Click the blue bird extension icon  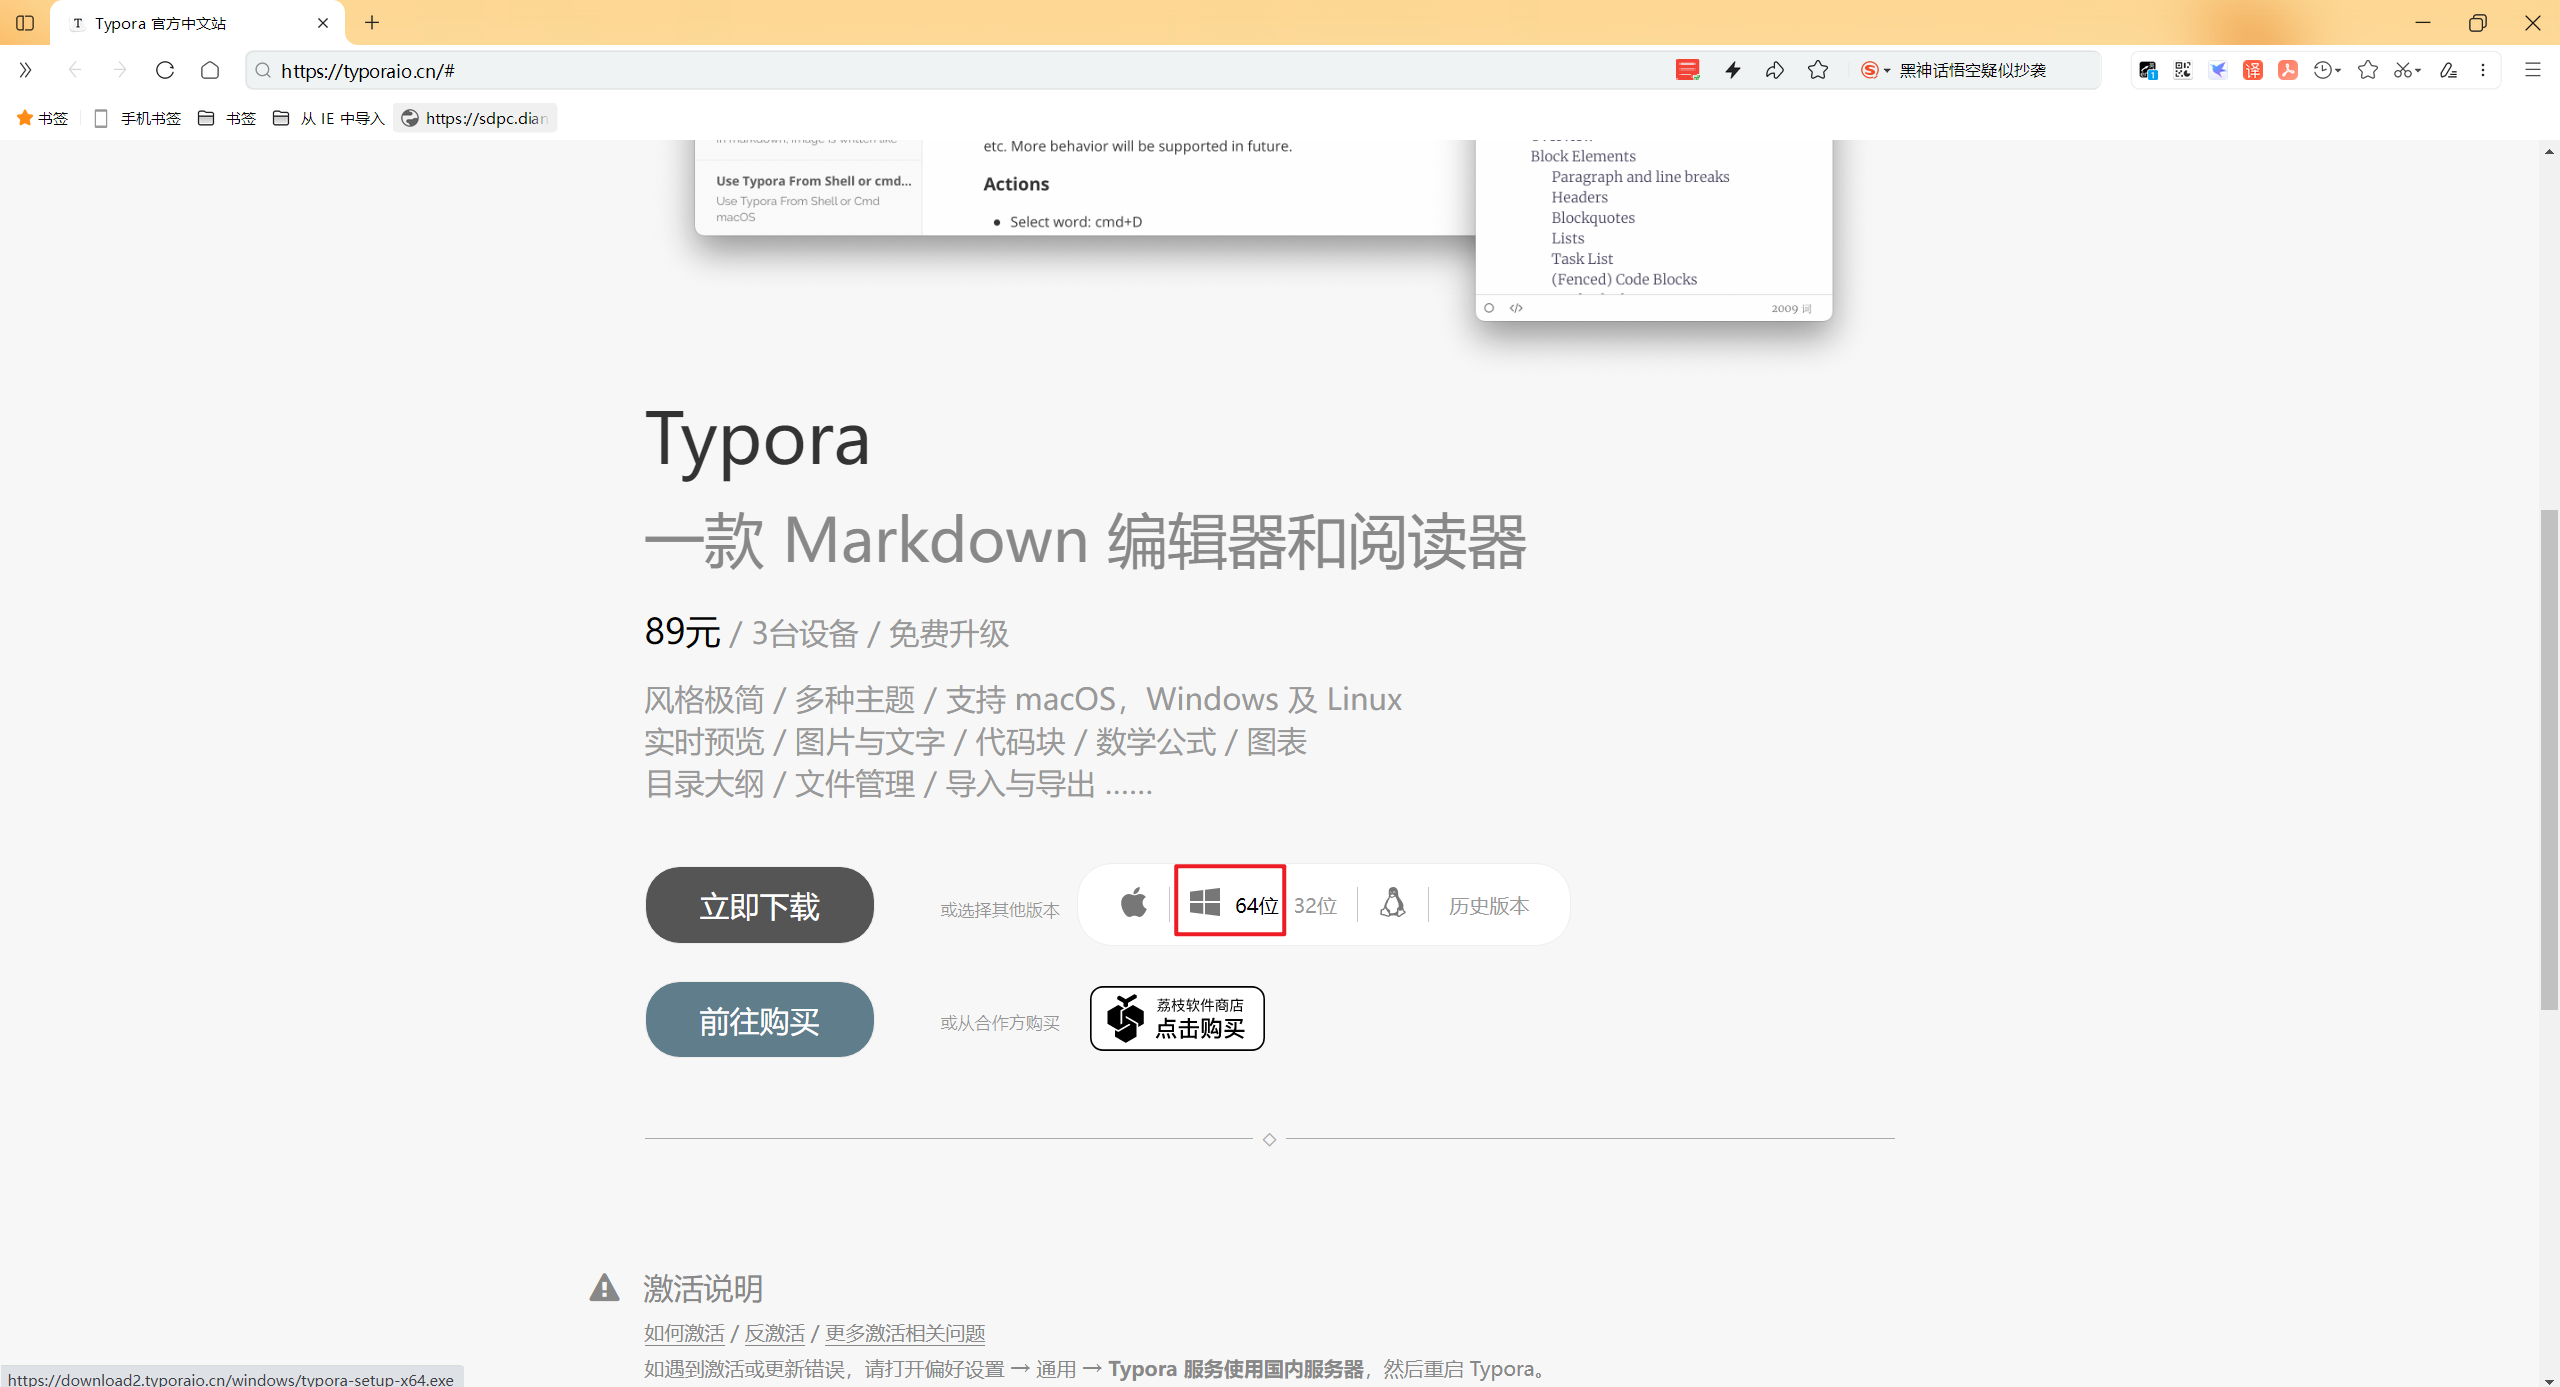click(2218, 70)
